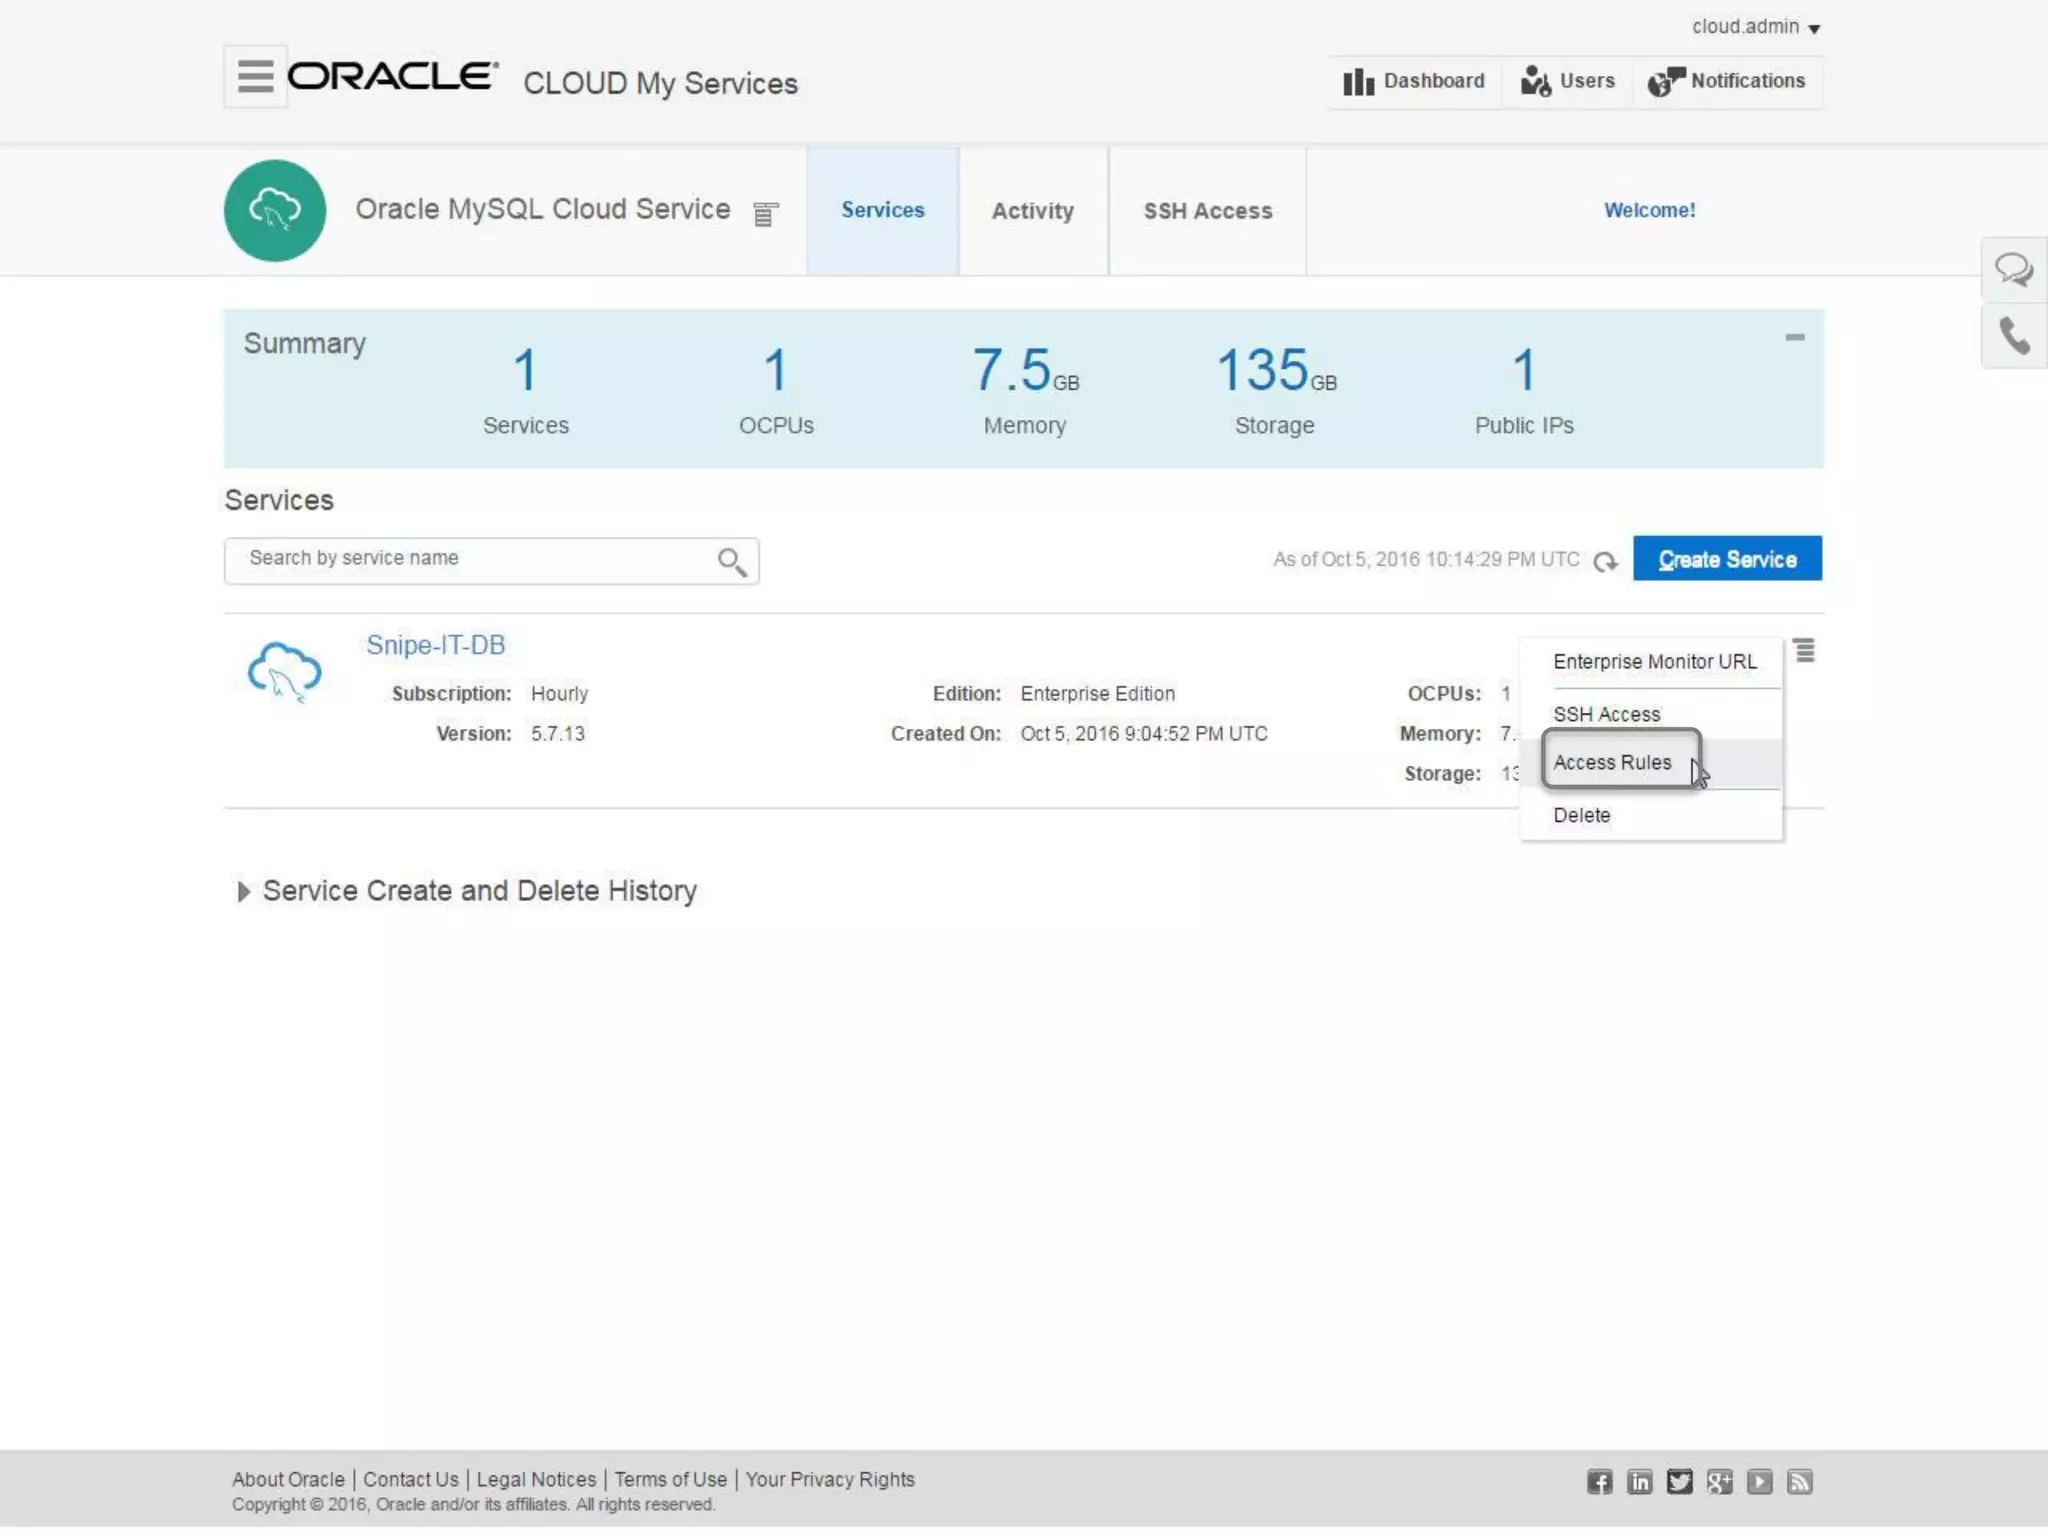Open Oracle's LinkedIn icon
Screen dimensions: 2048x1536
[1640, 1482]
